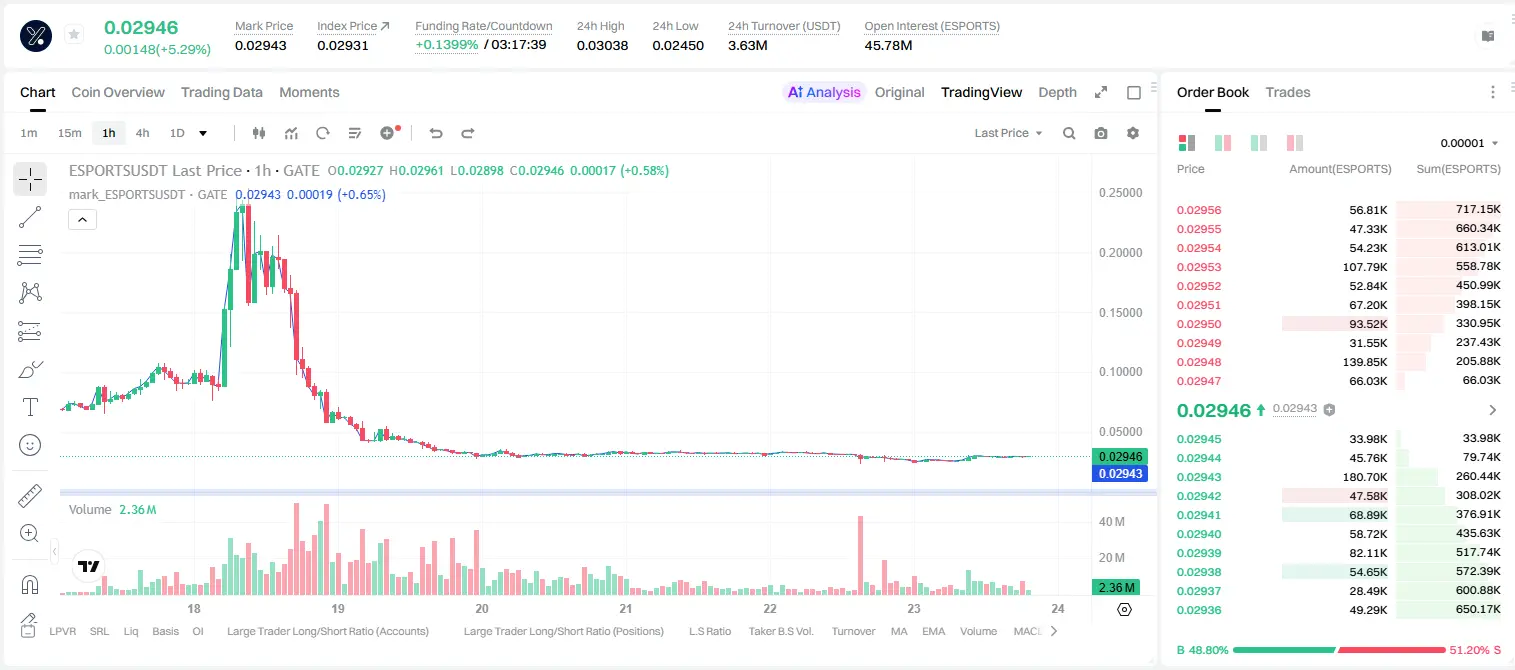Expand the chart to fullscreen

1101,92
